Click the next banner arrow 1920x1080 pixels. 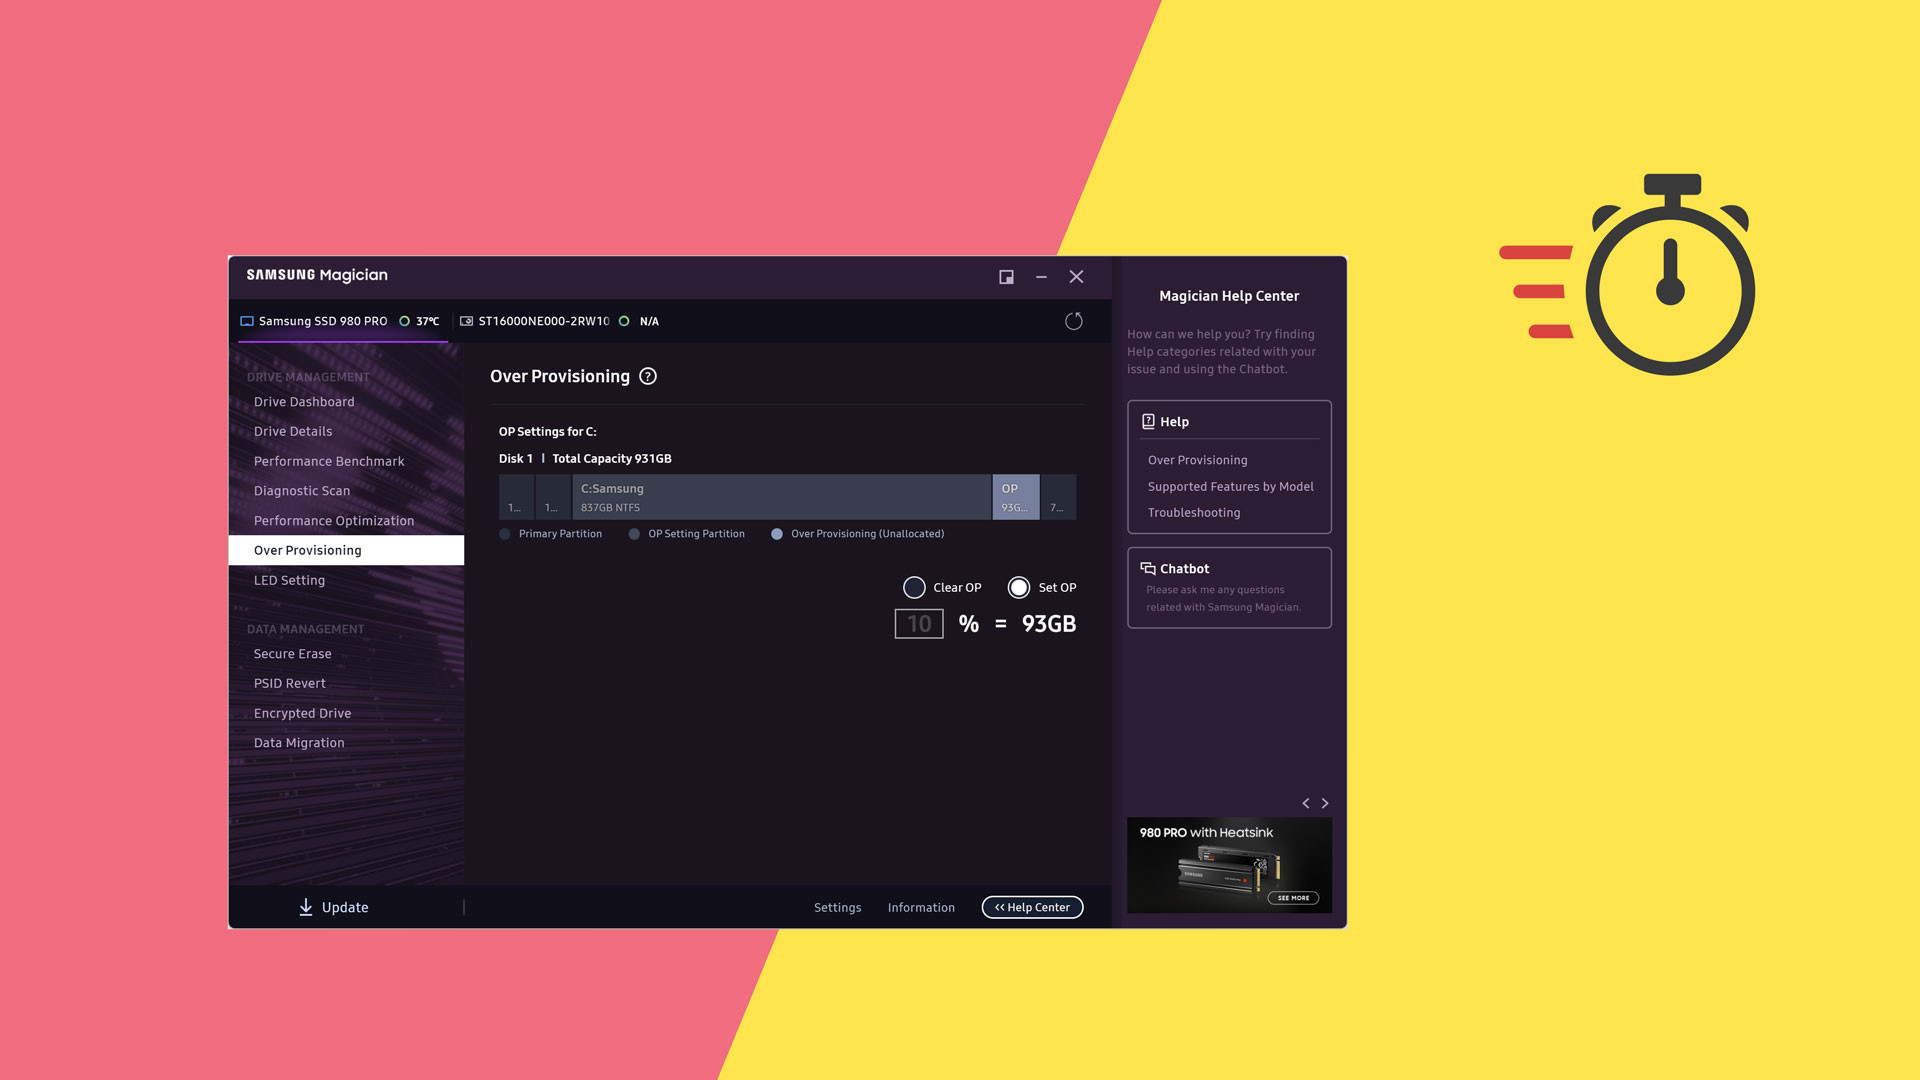point(1325,803)
